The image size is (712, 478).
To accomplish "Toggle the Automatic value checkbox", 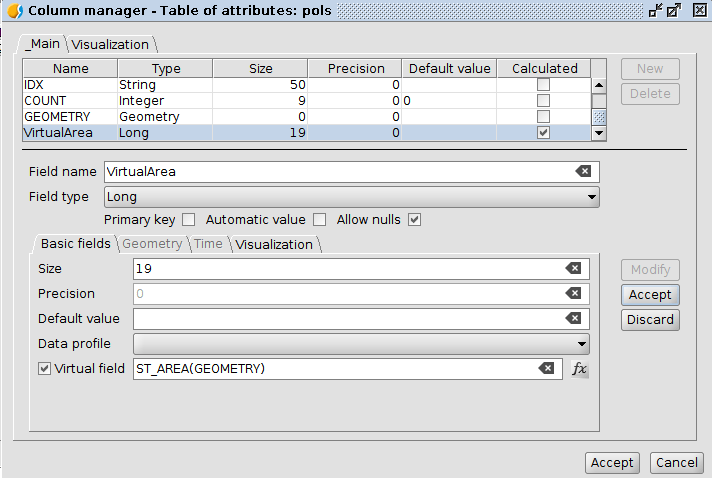I will (x=320, y=220).
